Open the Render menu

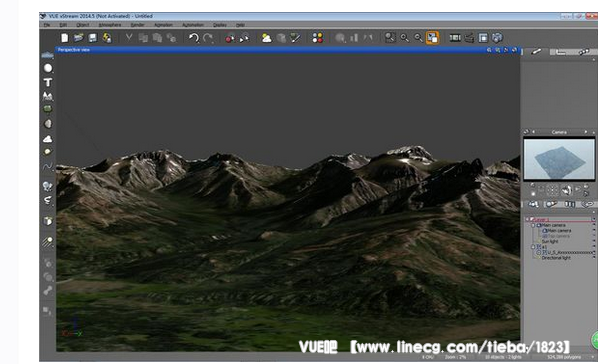click(137, 25)
